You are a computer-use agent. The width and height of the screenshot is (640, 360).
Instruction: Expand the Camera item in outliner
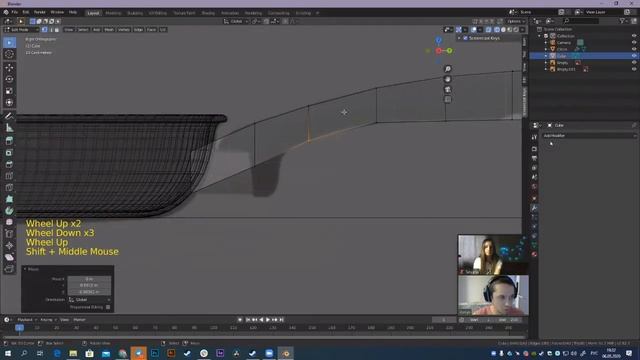(546, 42)
